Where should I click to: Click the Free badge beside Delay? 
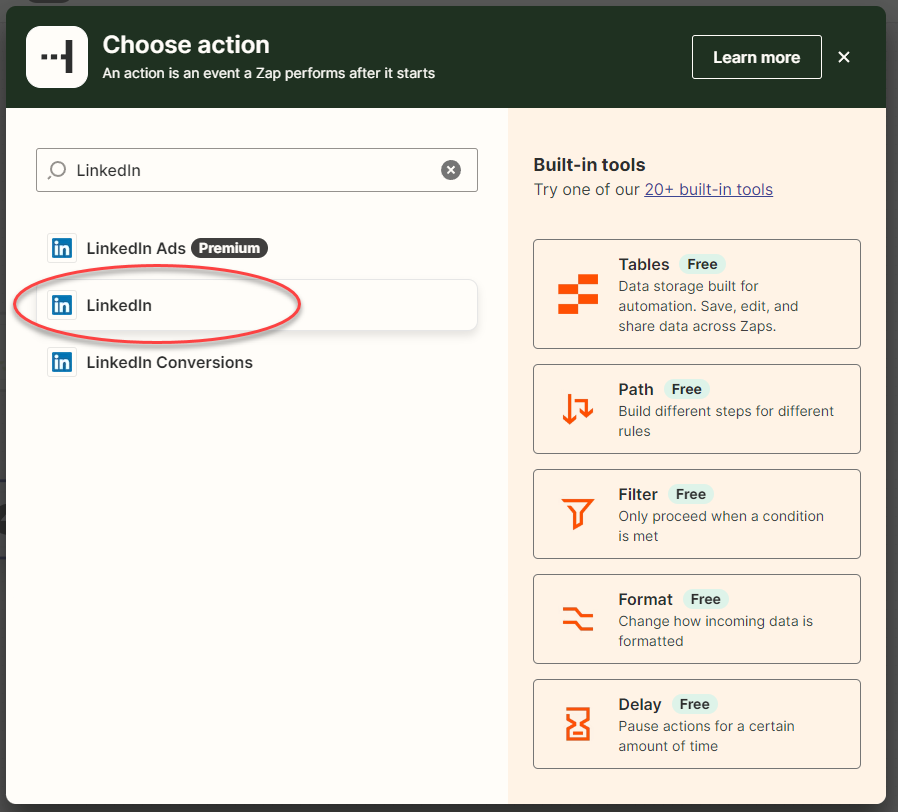click(x=695, y=704)
